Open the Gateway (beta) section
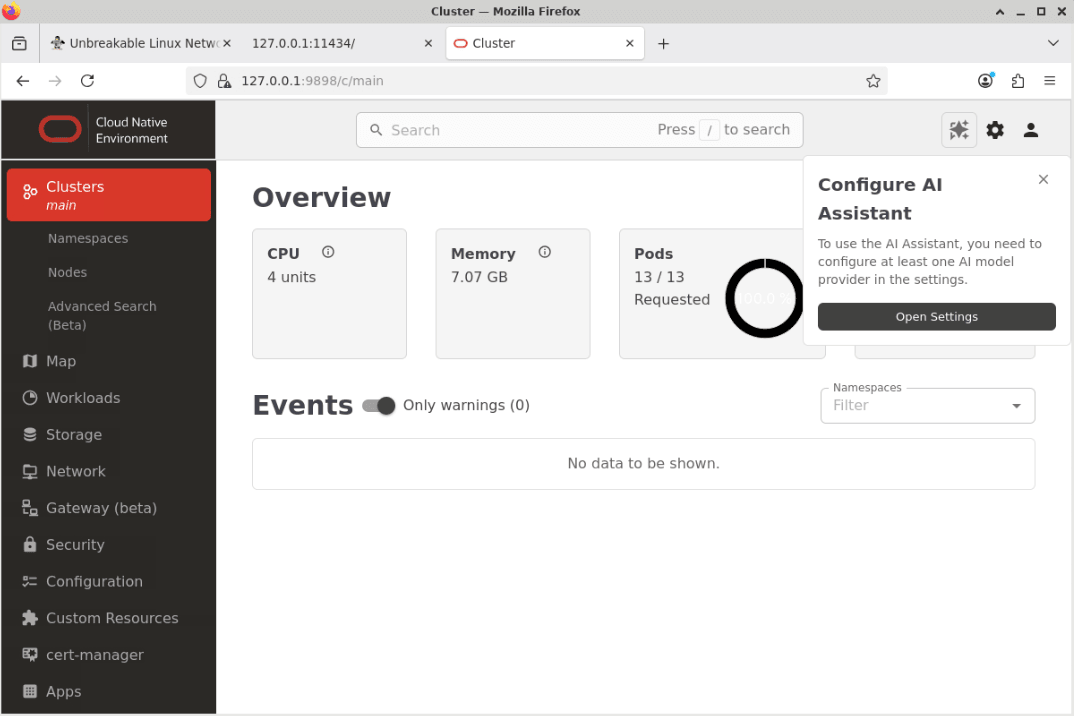This screenshot has width=1074, height=716. [x=101, y=508]
